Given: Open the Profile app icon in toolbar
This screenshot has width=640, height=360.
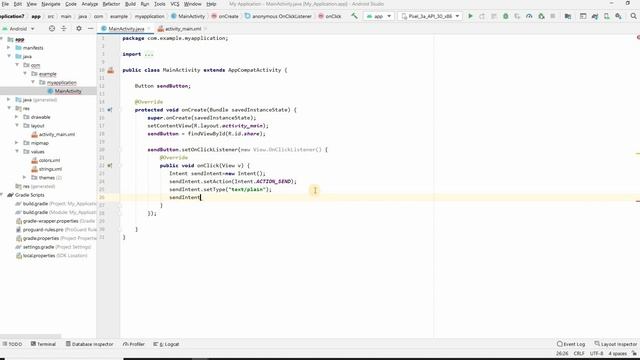Looking at the screenshot, I should (x=529, y=16).
